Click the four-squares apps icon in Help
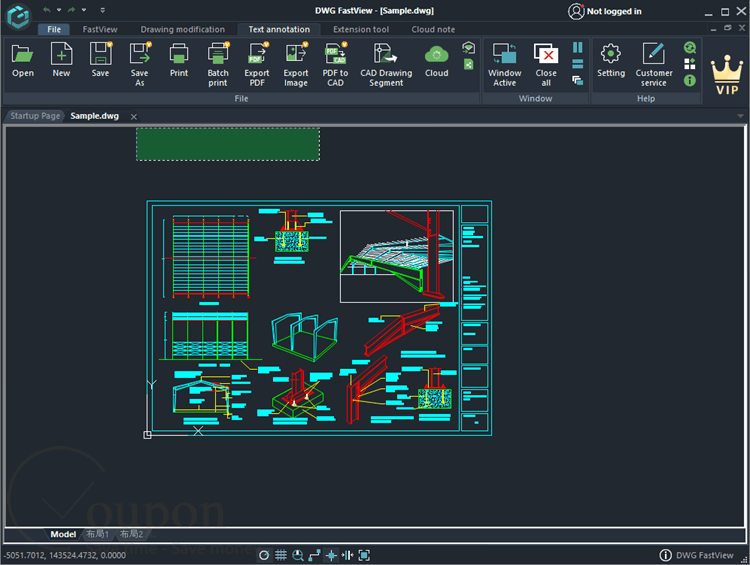The width and height of the screenshot is (750, 565). [690, 64]
